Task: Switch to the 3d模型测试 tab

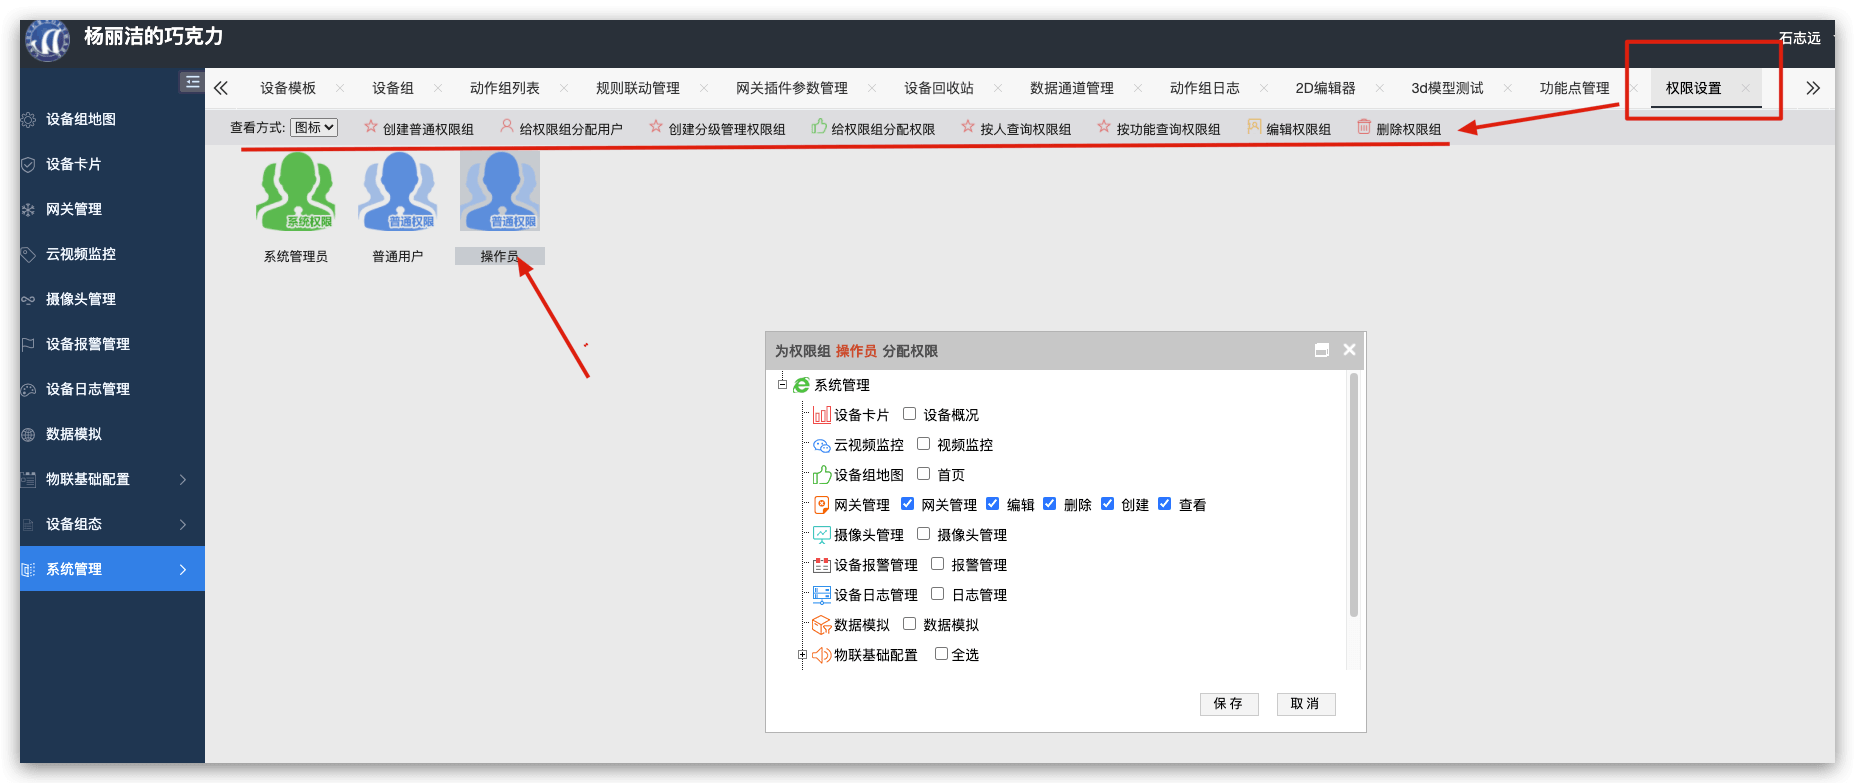Action: (x=1447, y=88)
